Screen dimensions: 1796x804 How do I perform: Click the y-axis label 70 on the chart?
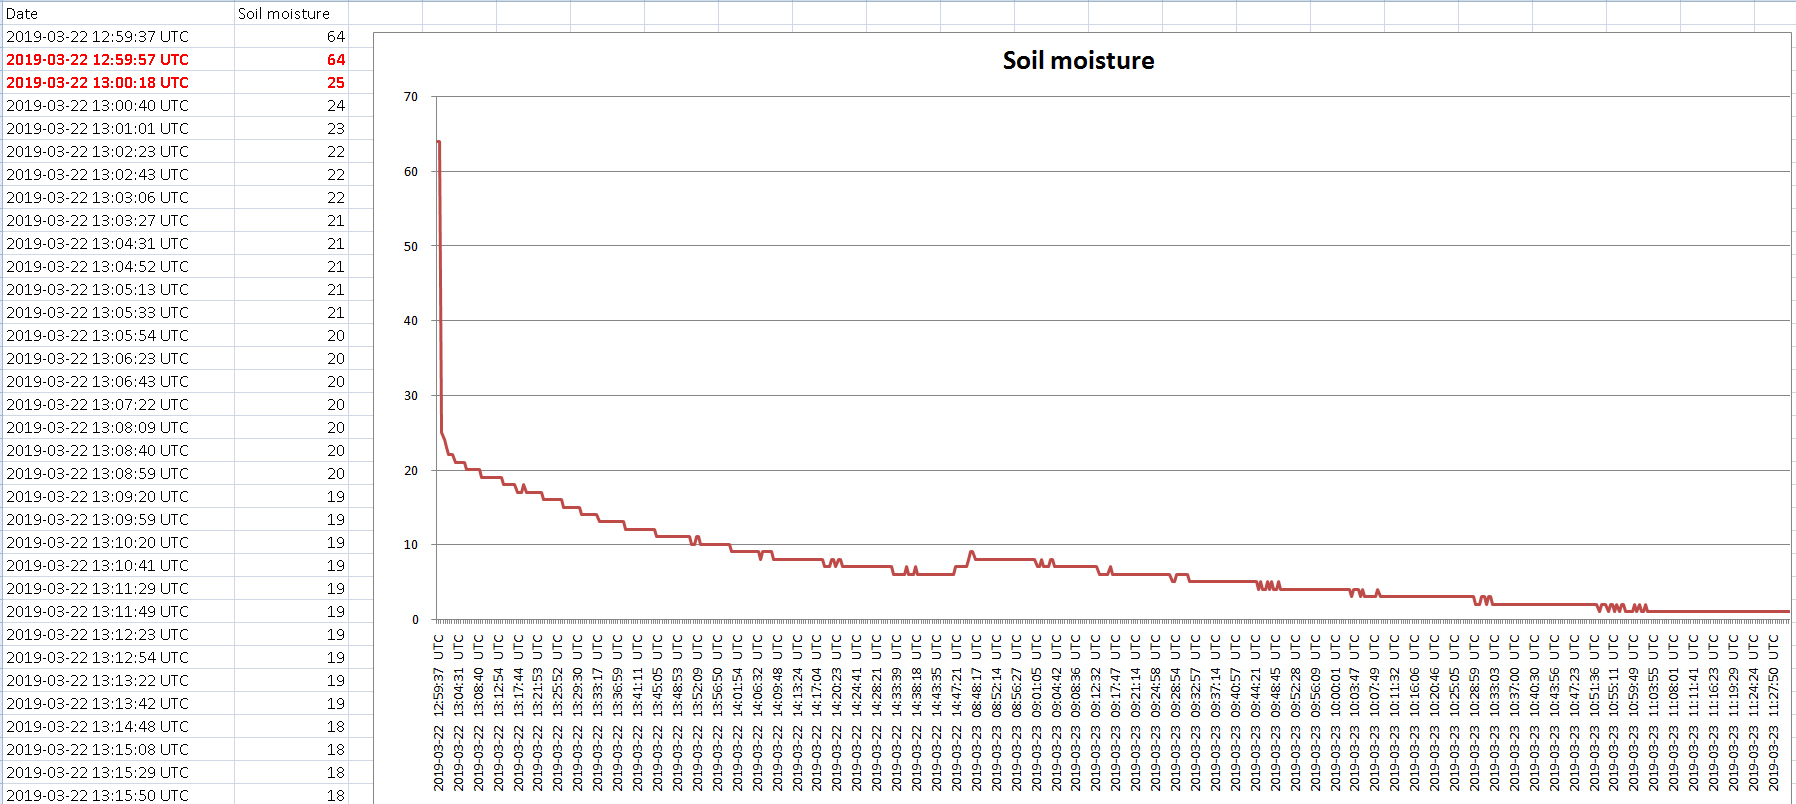coord(411,97)
